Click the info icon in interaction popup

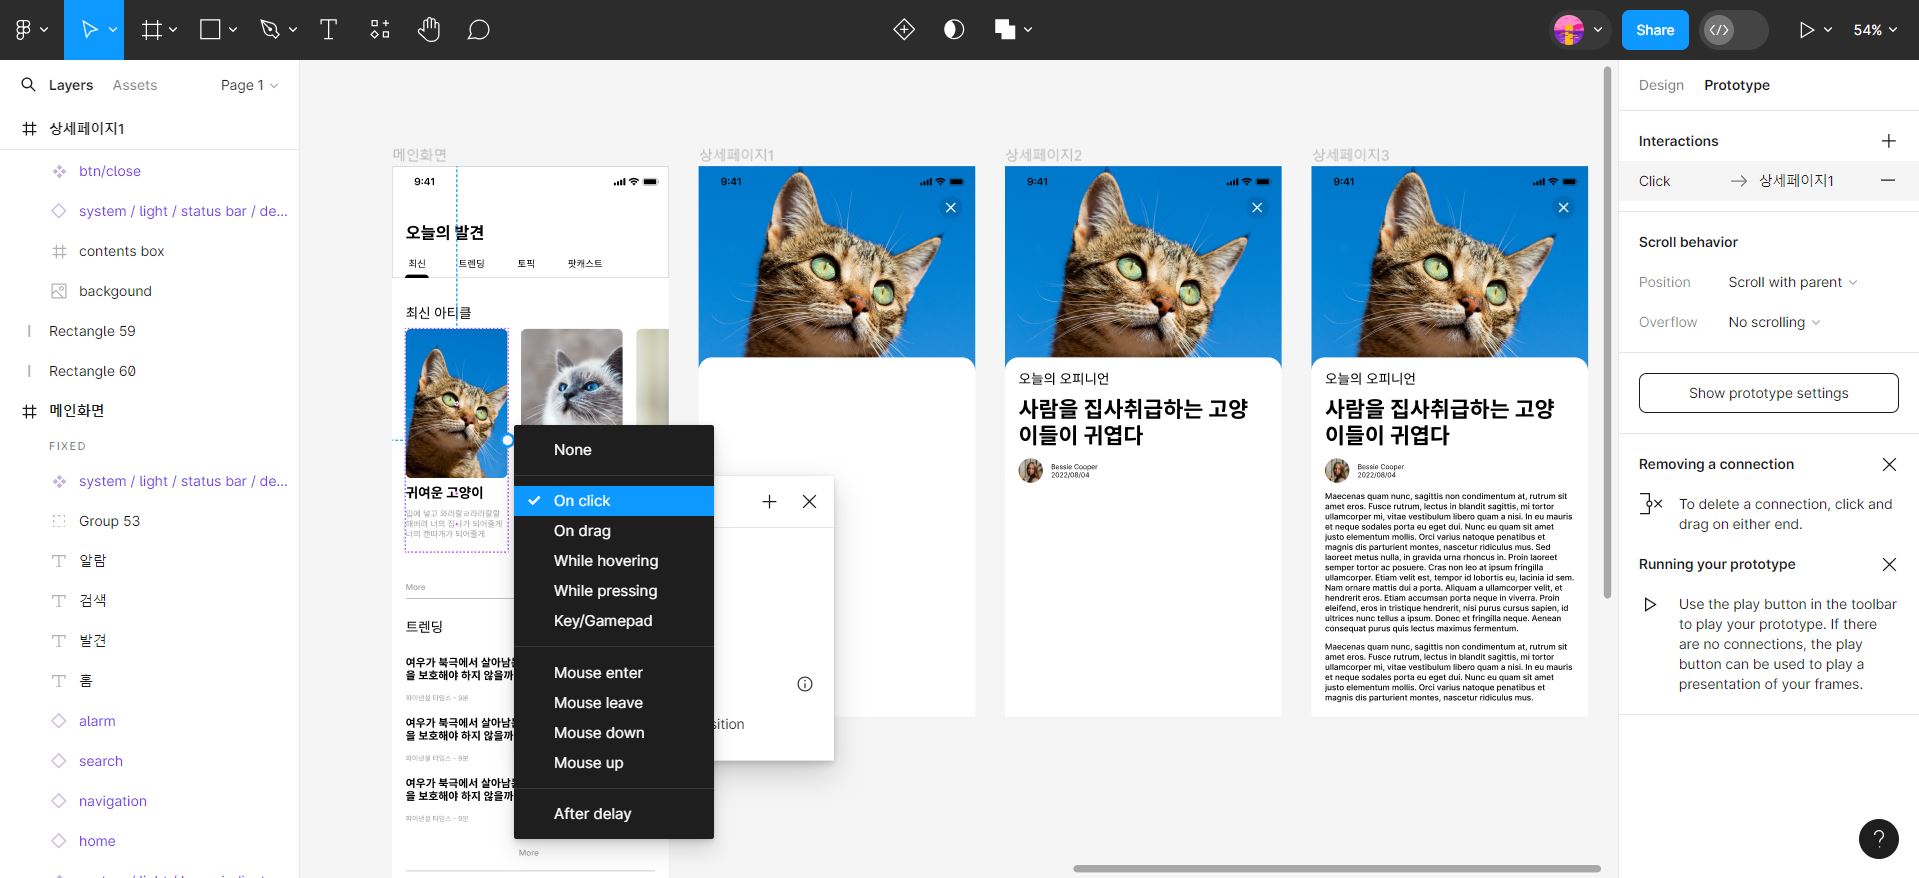coord(805,684)
